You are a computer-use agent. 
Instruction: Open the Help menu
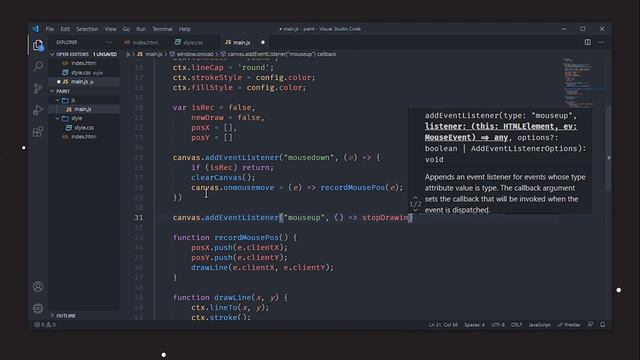click(x=185, y=29)
